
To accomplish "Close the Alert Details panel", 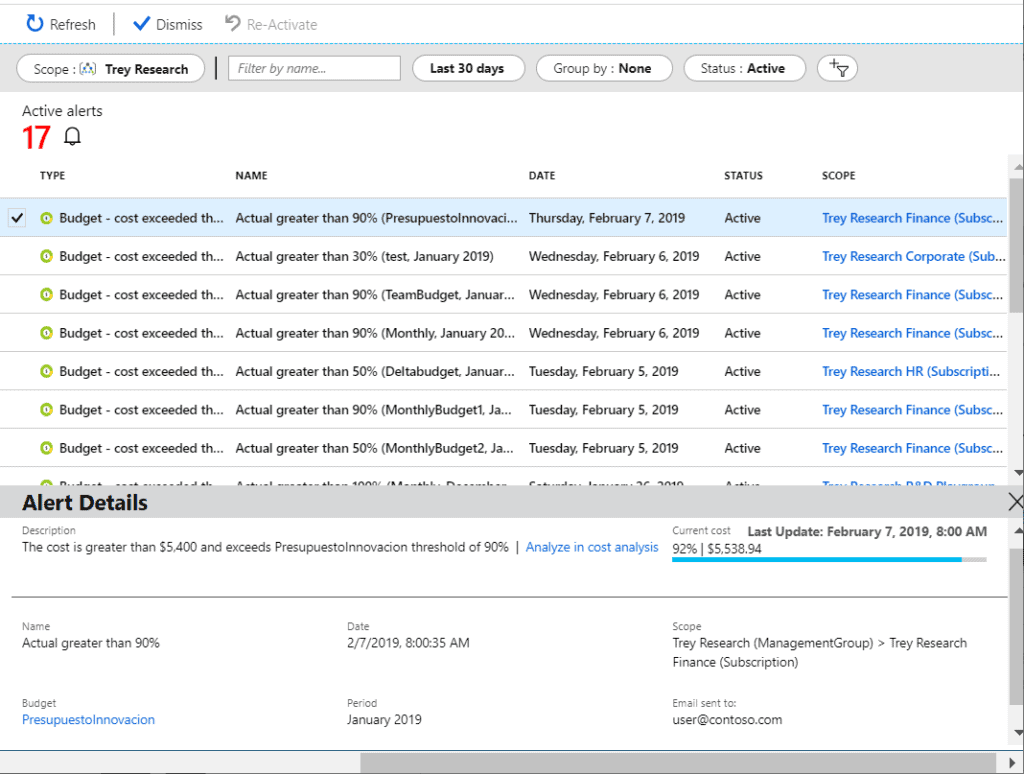I will [1015, 502].
